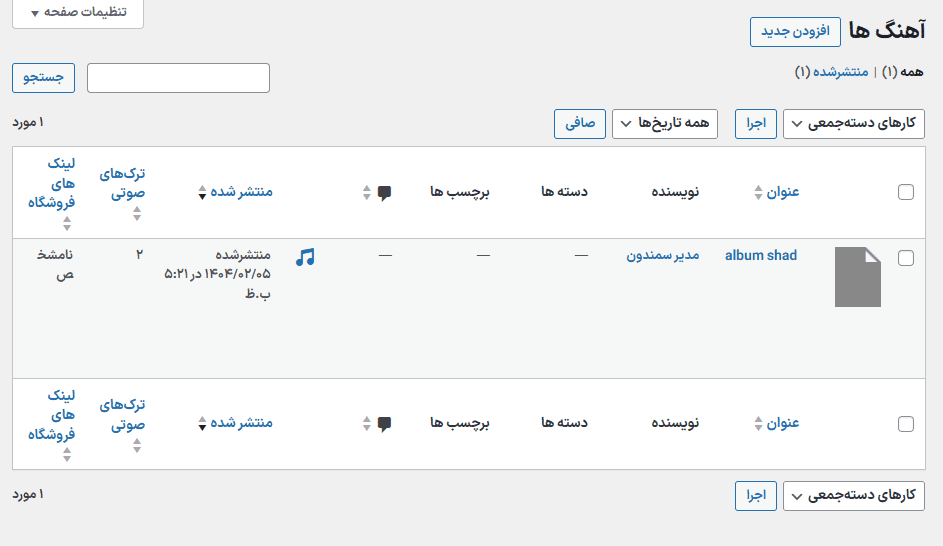Open the همه تاریخ‌ها date filter dropdown
943x546 pixels.
(665, 124)
